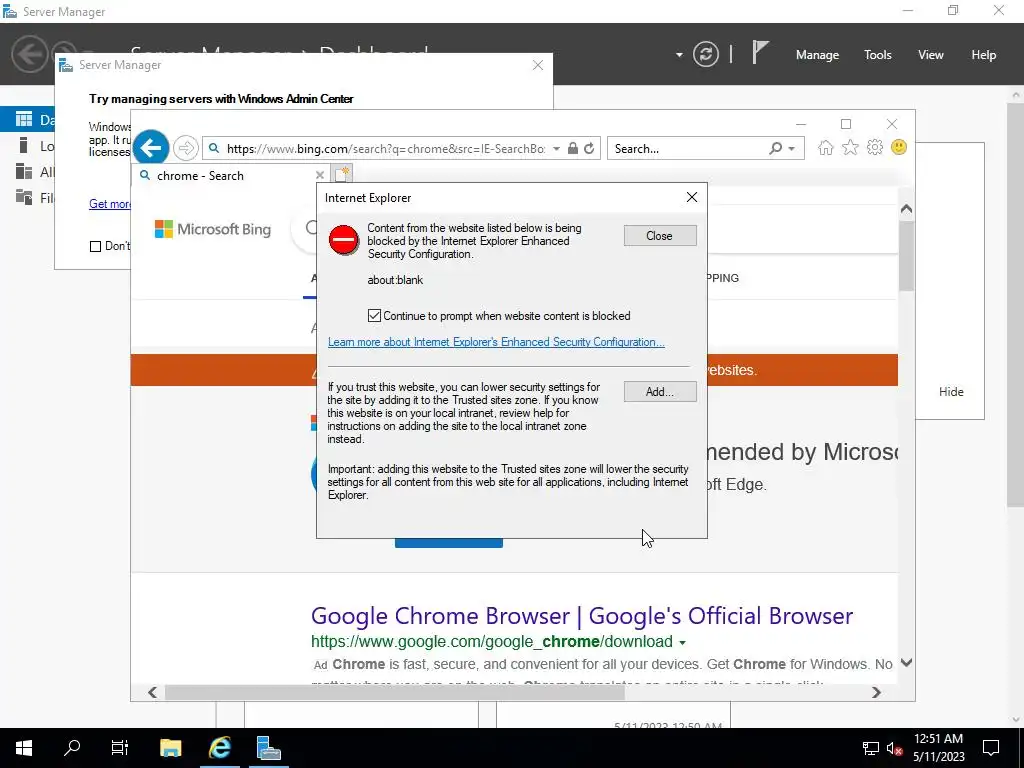
Task: Close the Windows Admin Center popup
Action: (537, 65)
